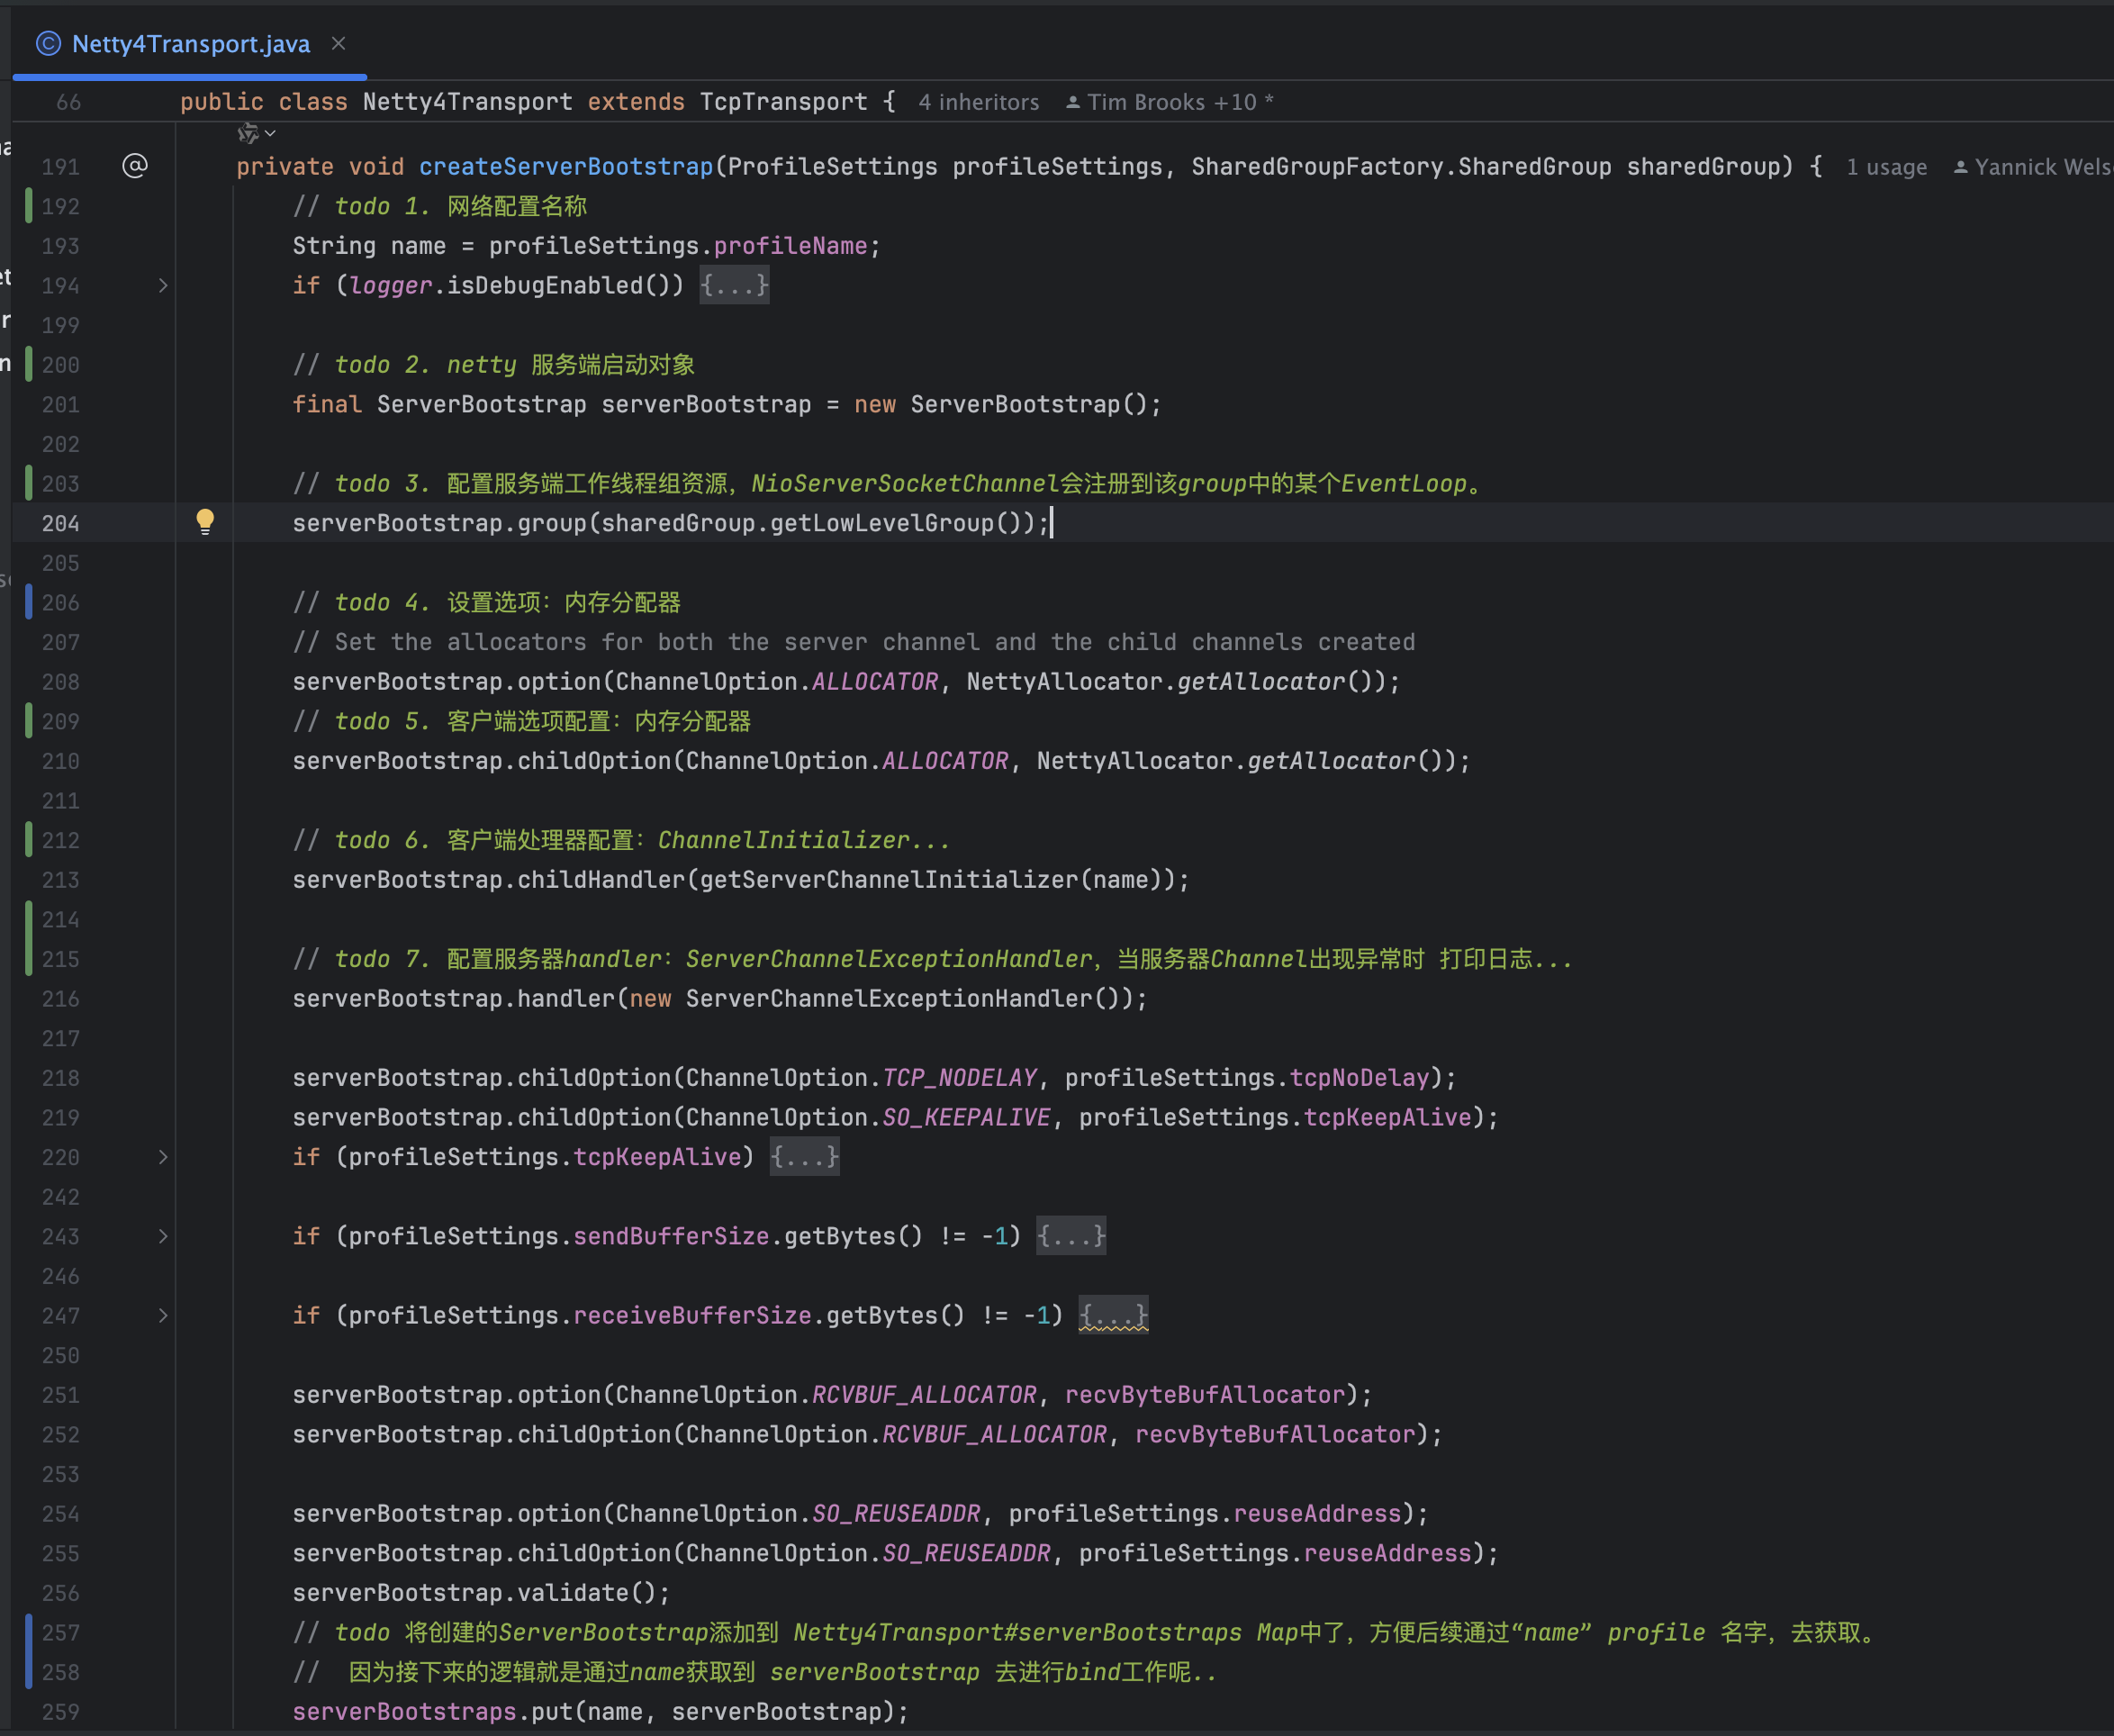The height and width of the screenshot is (1736, 2114).
Task: Close the Netty4Transport.java tab
Action: tap(338, 44)
